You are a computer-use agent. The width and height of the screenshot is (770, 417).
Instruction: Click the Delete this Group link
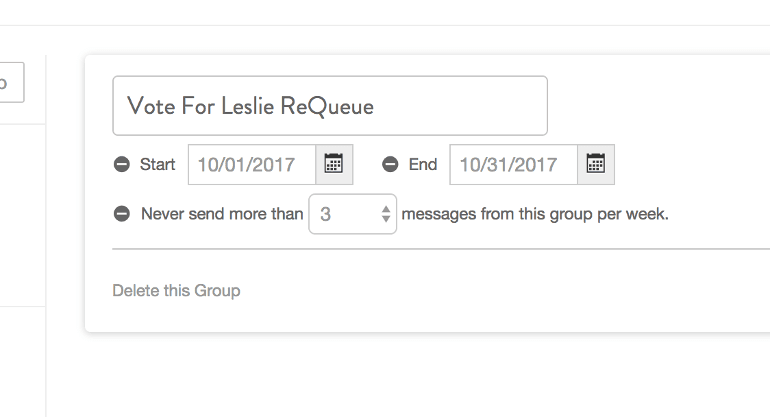pyautogui.click(x=176, y=291)
